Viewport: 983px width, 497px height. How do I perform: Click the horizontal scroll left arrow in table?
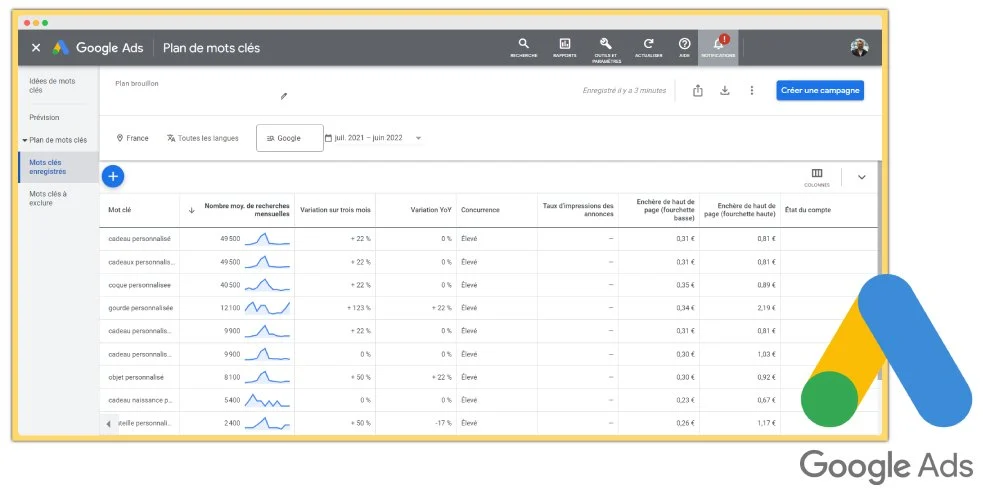pyautogui.click(x=108, y=424)
